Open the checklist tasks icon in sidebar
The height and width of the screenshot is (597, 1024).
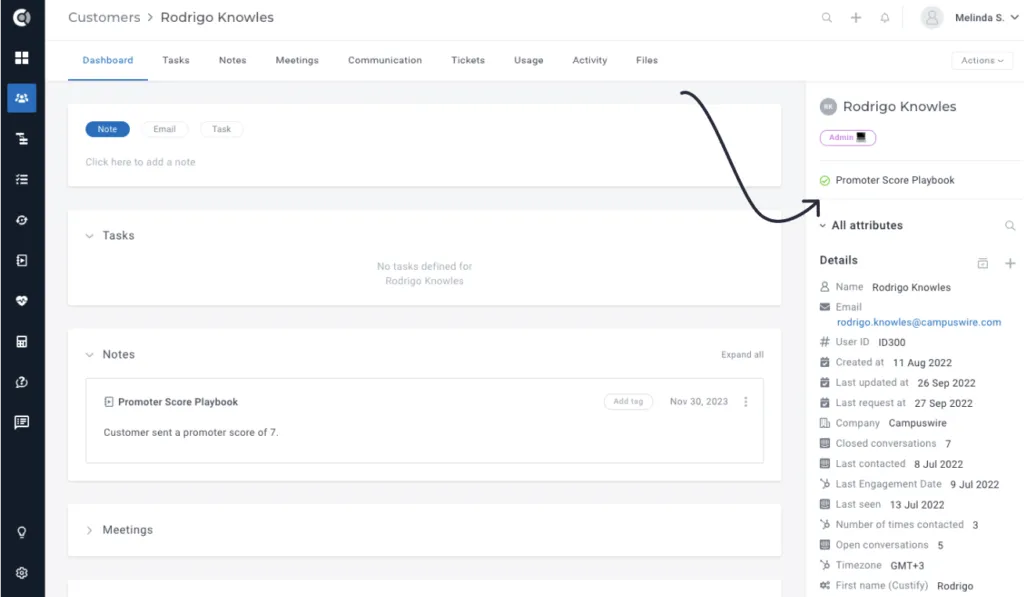pos(22,179)
